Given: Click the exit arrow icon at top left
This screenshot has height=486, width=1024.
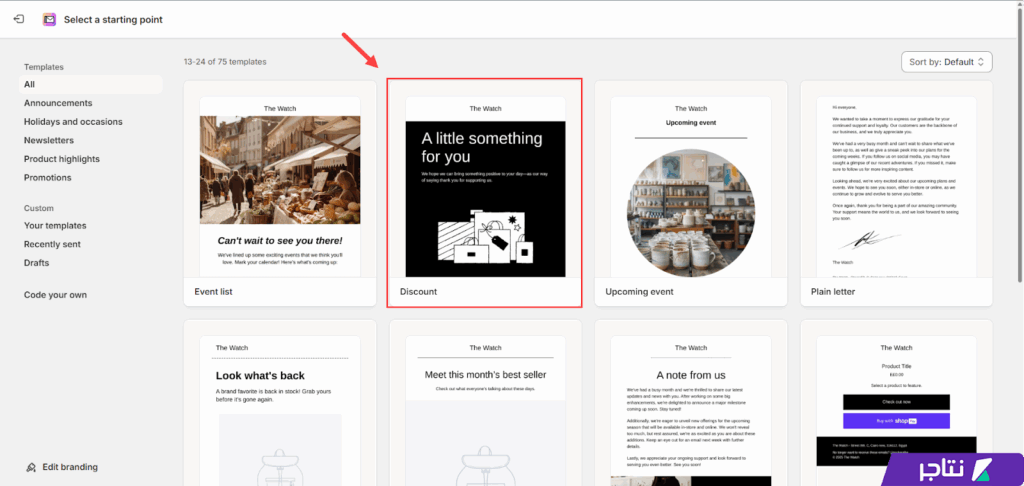Looking at the screenshot, I should click(x=21, y=19).
